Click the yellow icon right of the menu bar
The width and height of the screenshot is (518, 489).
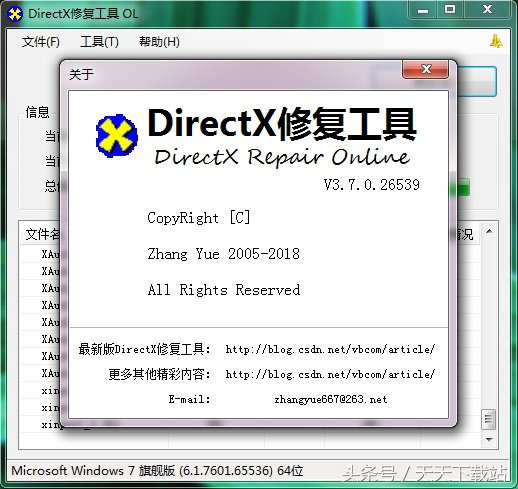pos(496,41)
